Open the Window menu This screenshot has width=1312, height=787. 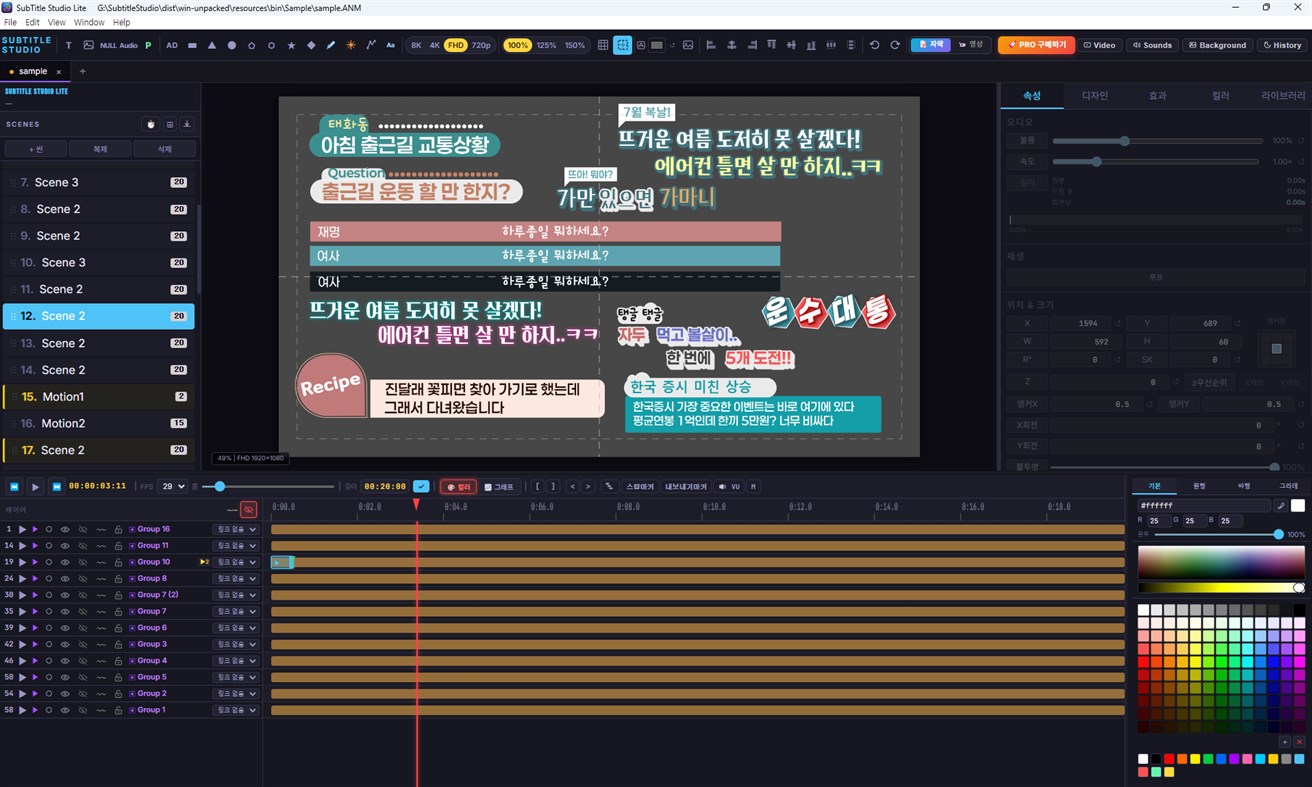(89, 22)
